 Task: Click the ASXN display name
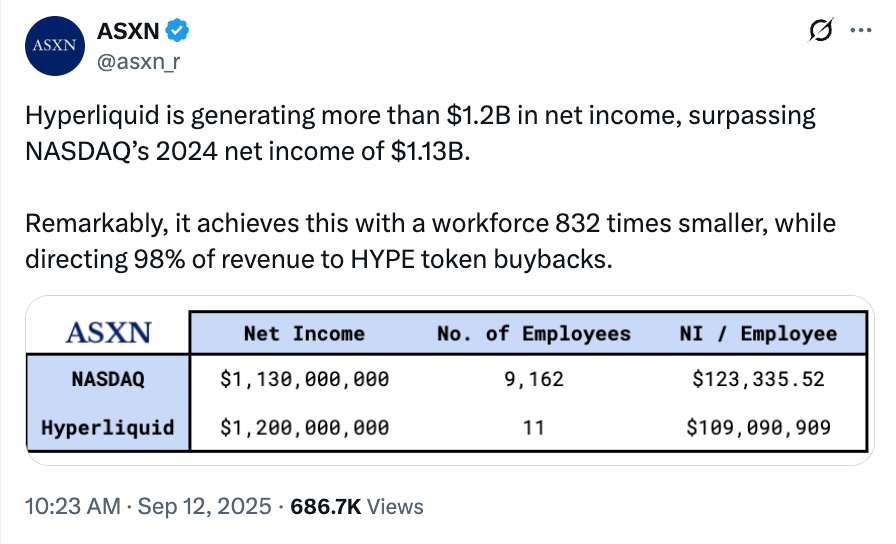[127, 31]
